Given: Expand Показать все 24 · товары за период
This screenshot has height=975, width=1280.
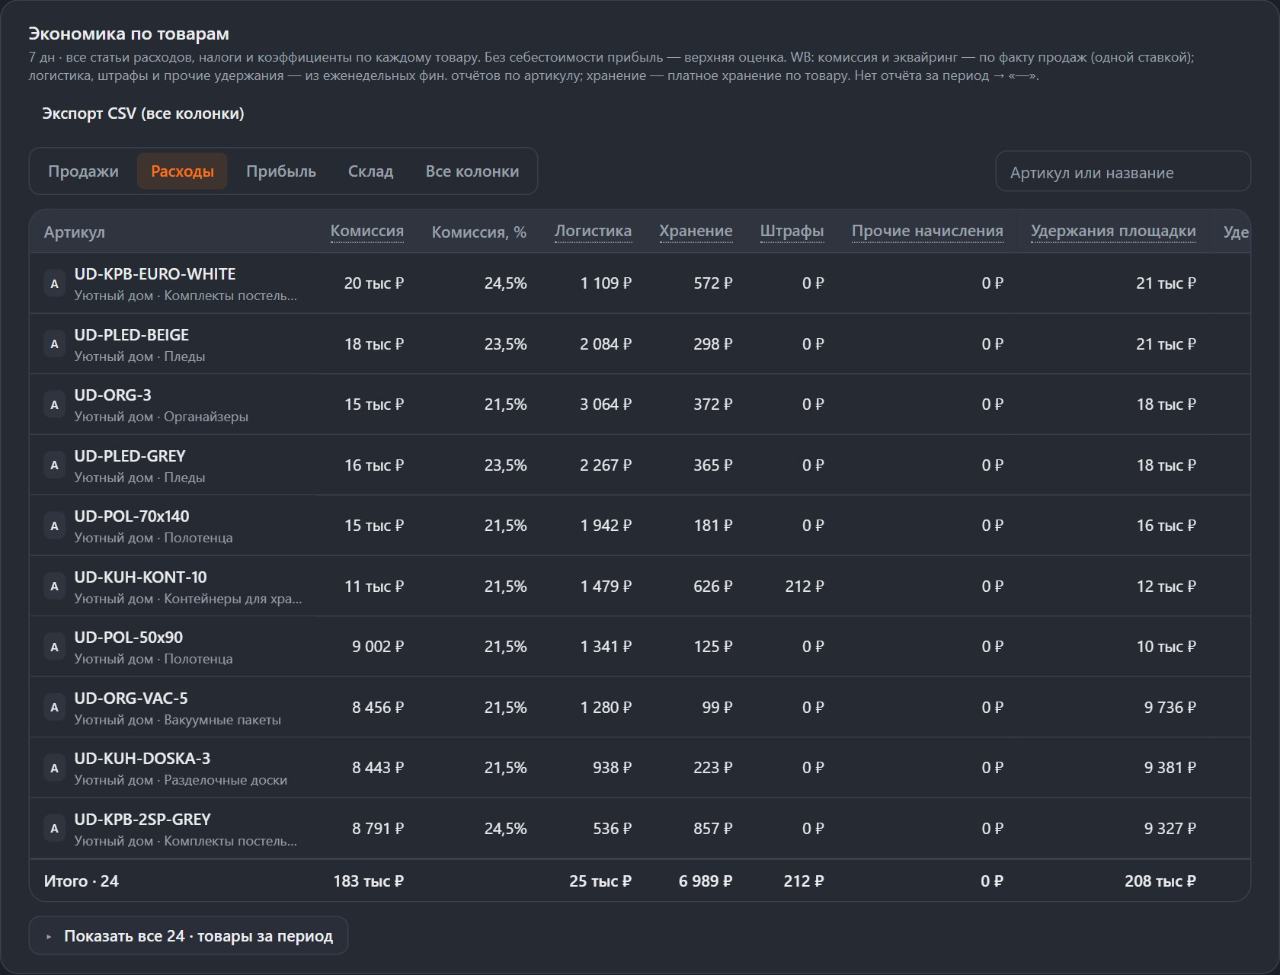Looking at the screenshot, I should click(188, 936).
